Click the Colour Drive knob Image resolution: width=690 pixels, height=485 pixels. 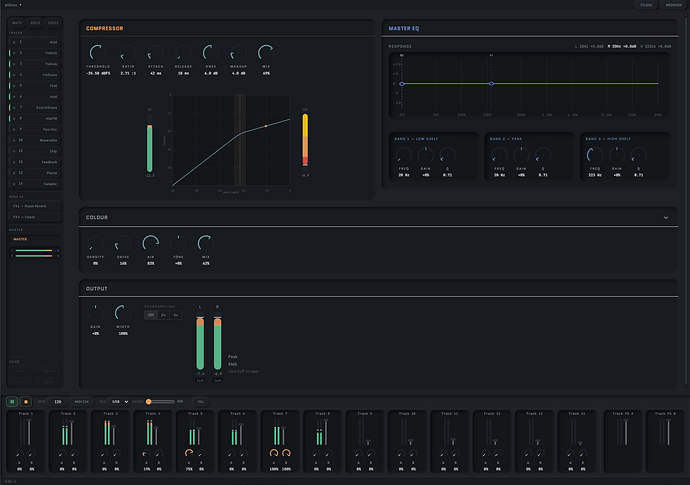123,243
